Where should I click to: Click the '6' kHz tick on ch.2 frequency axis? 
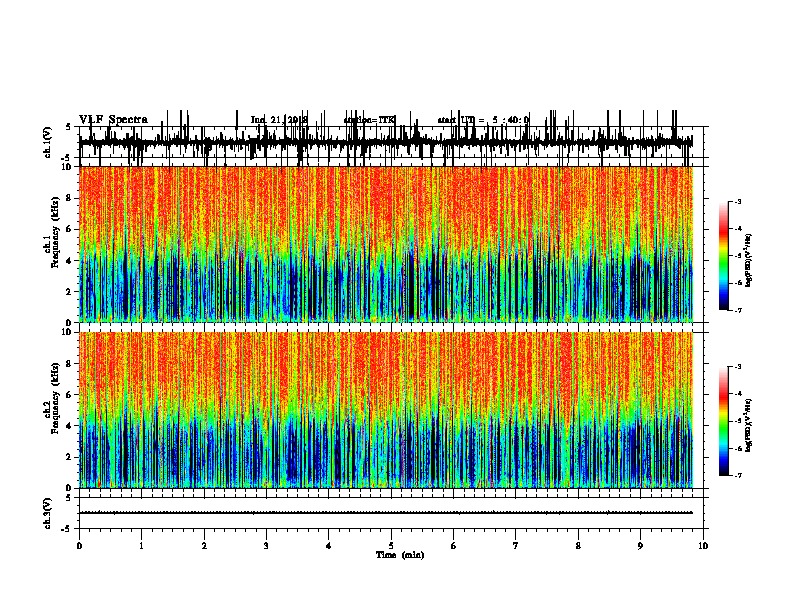(x=70, y=395)
